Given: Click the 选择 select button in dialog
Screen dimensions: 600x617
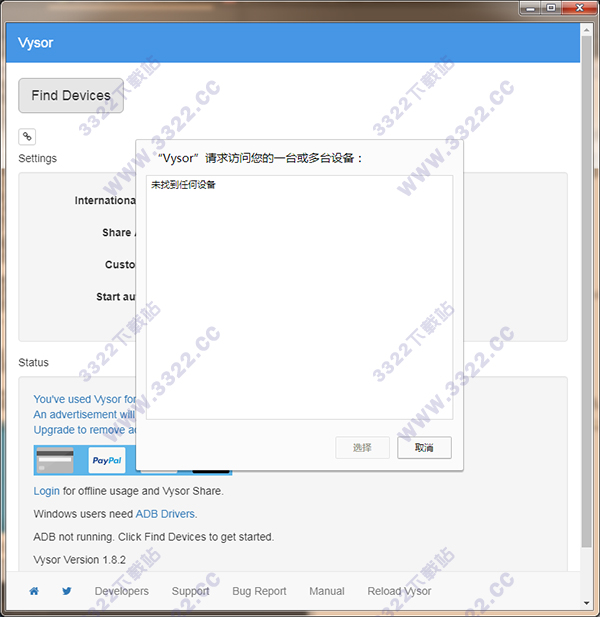Looking at the screenshot, I should [x=362, y=447].
